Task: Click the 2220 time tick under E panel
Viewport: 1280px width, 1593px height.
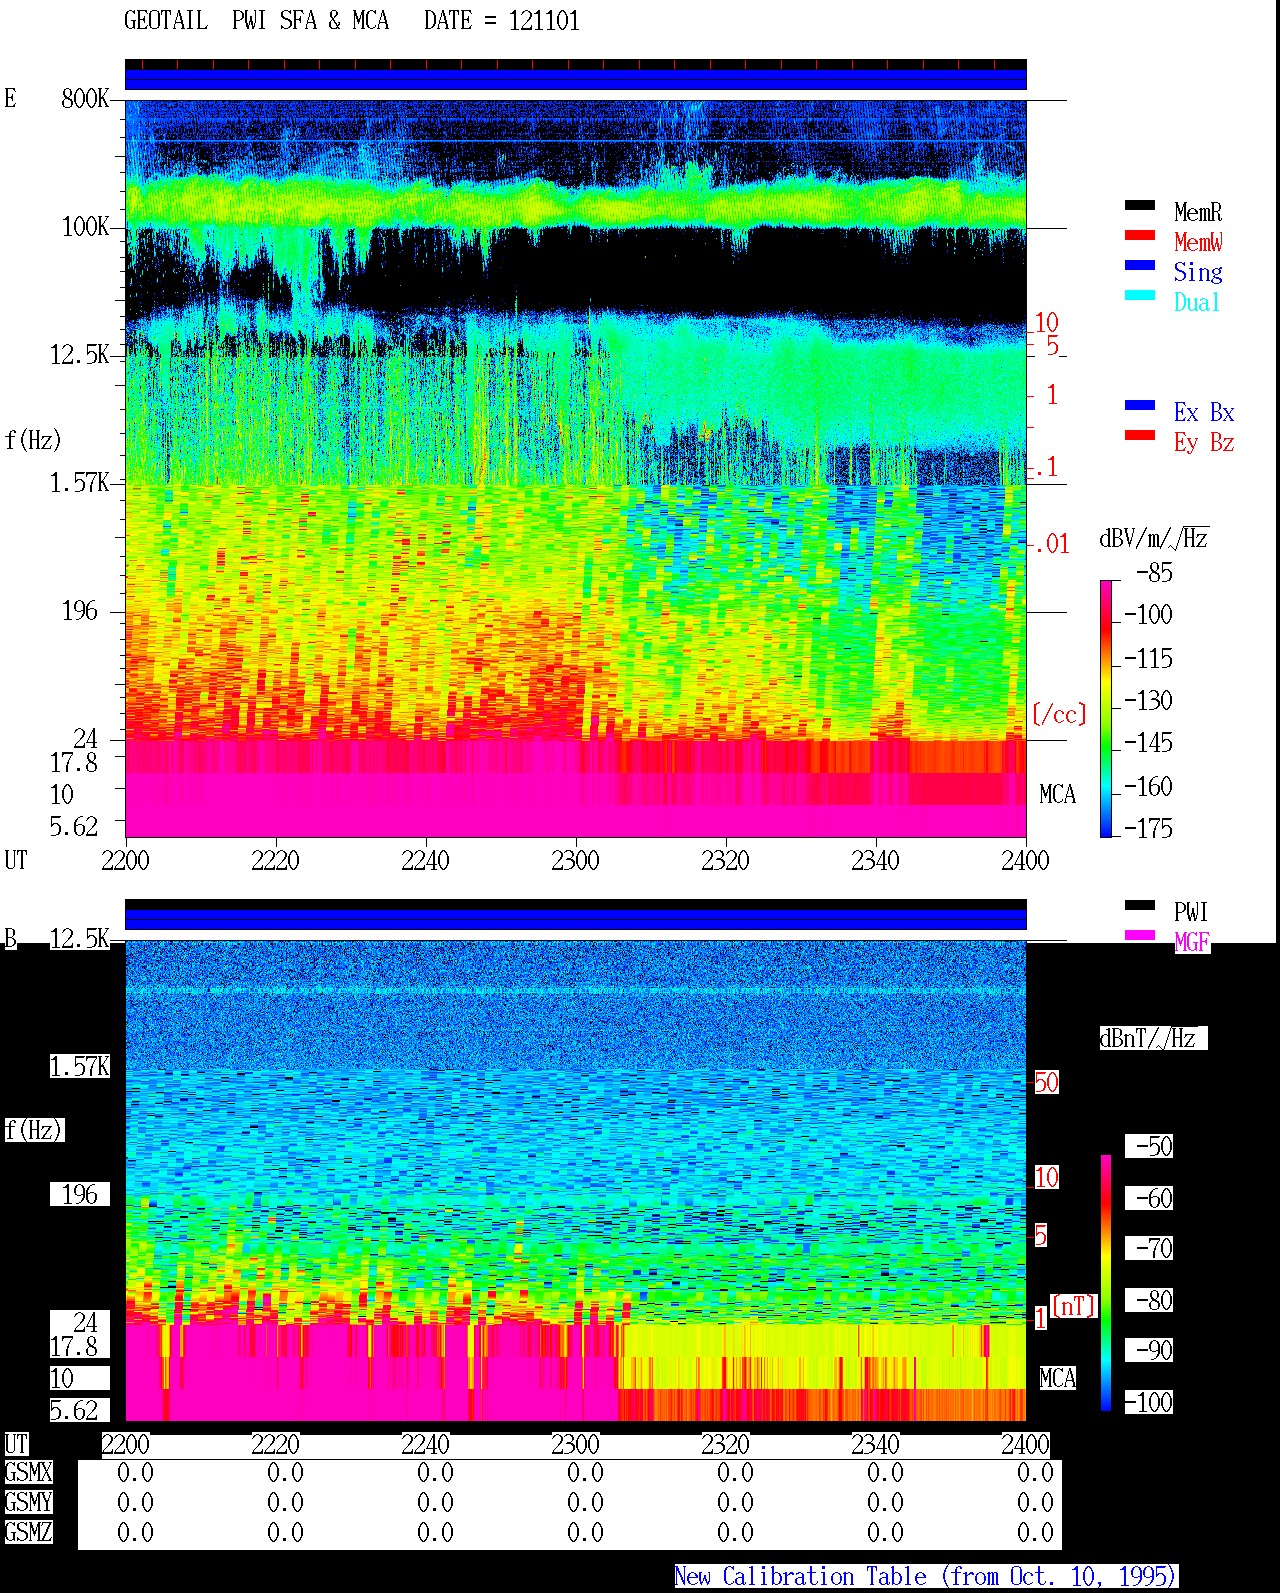Action: [275, 861]
